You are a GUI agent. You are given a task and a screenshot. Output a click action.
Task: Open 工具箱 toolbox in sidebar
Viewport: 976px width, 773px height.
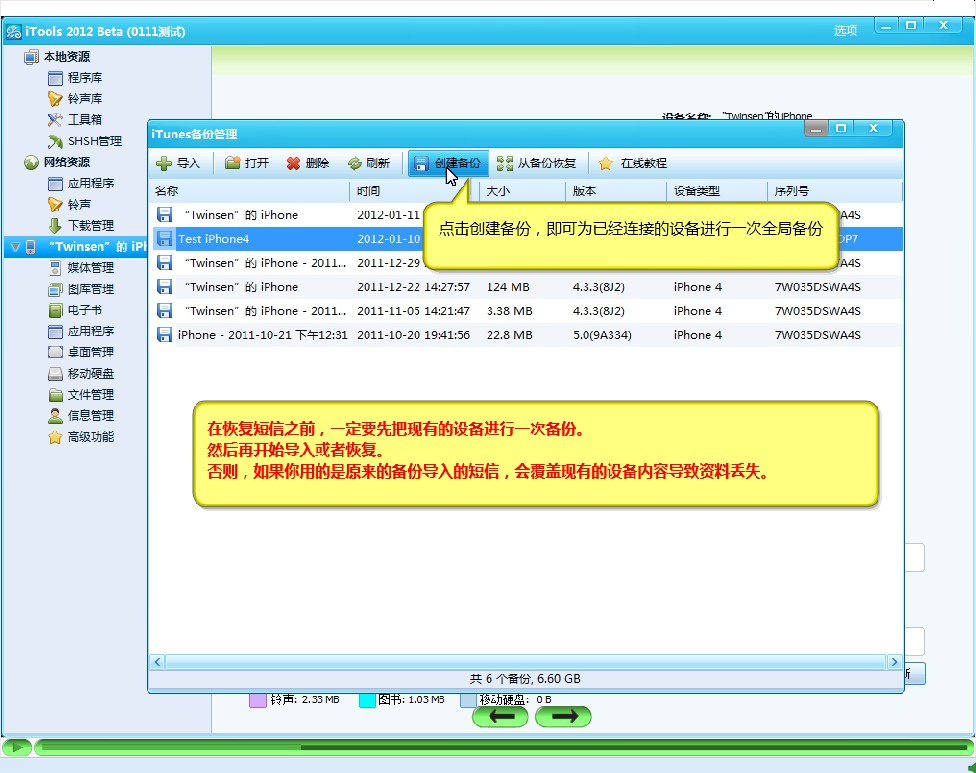tap(84, 119)
